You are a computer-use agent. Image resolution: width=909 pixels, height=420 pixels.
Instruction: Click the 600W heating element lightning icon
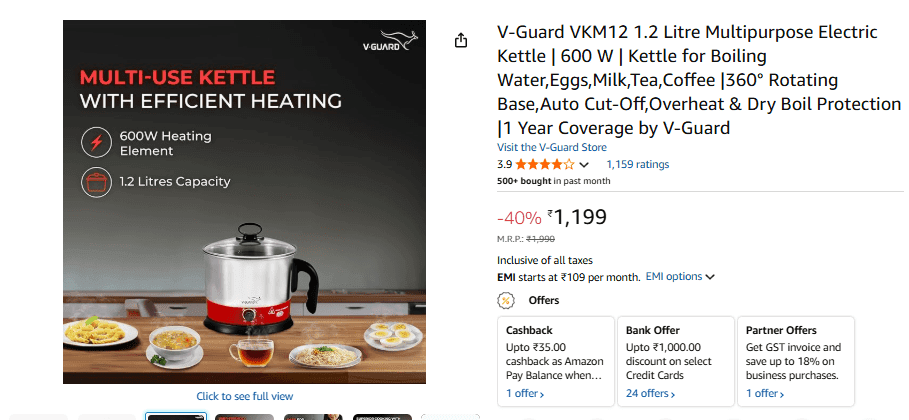[96, 143]
